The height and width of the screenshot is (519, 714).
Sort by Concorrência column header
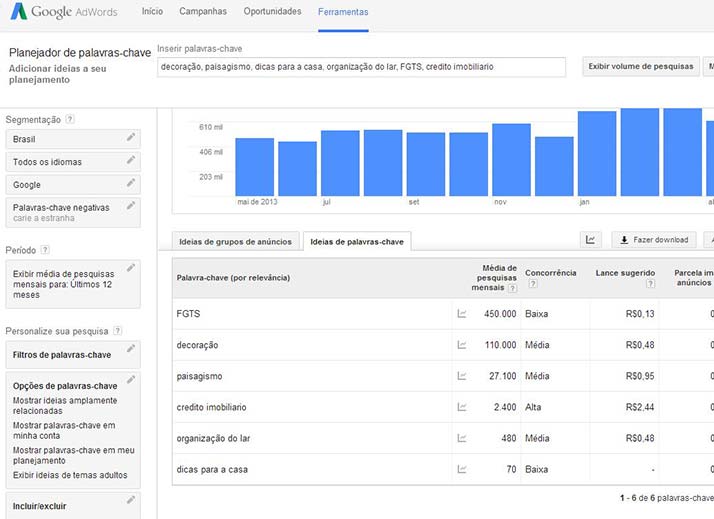551,273
